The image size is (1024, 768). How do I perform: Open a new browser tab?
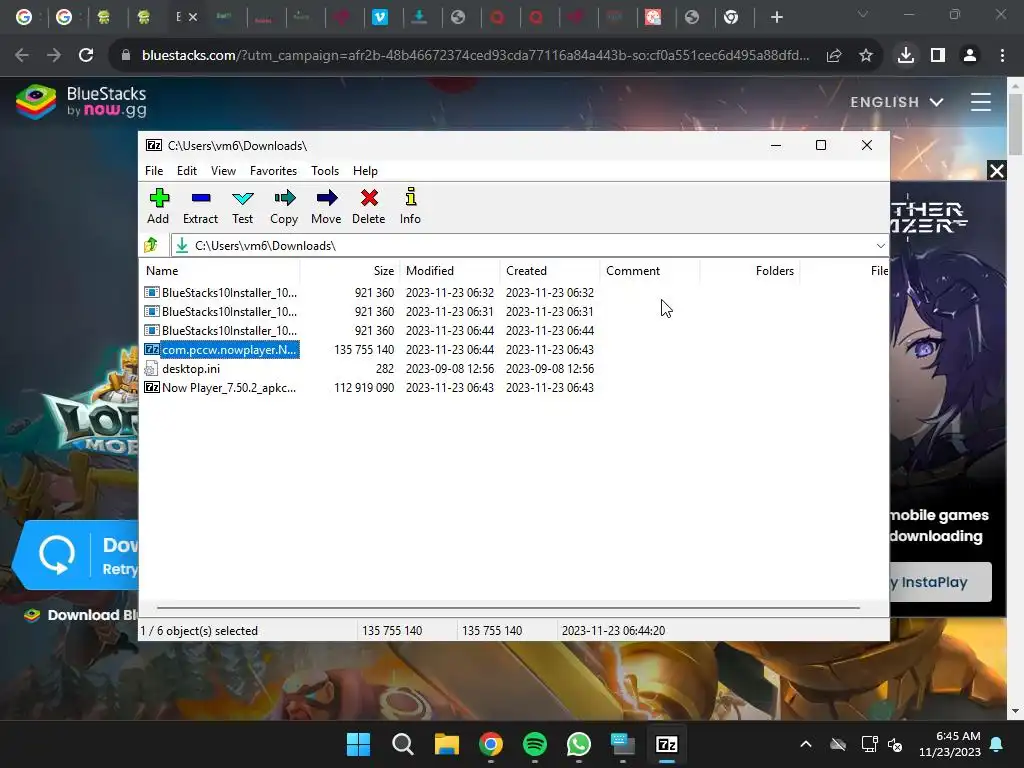776,17
